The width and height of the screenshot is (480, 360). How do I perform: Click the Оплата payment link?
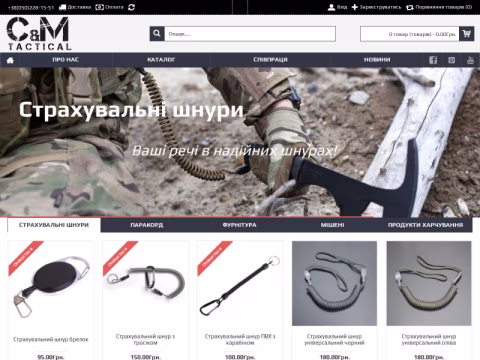click(x=109, y=7)
